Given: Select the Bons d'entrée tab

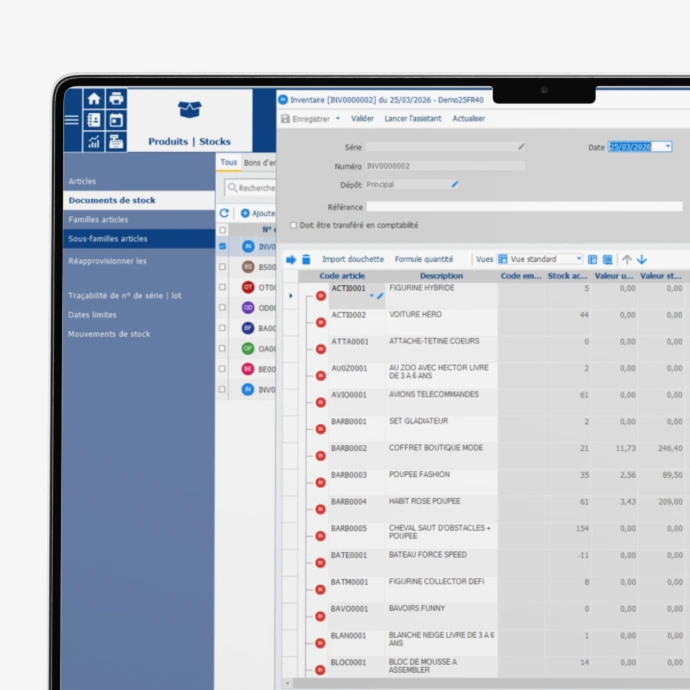Looking at the screenshot, I should pos(260,163).
